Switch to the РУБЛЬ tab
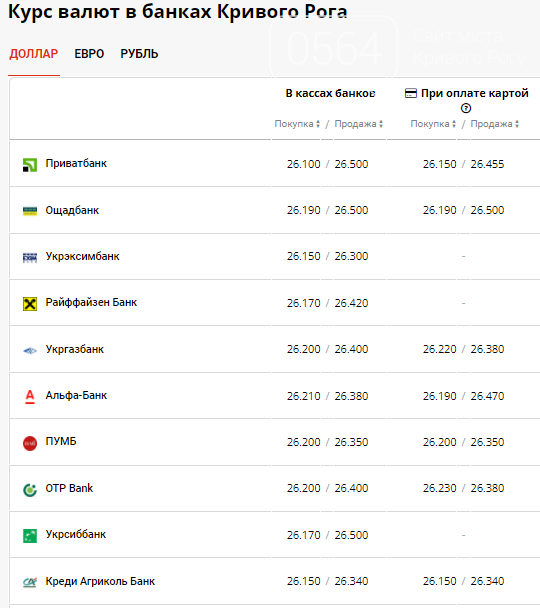 (x=139, y=54)
